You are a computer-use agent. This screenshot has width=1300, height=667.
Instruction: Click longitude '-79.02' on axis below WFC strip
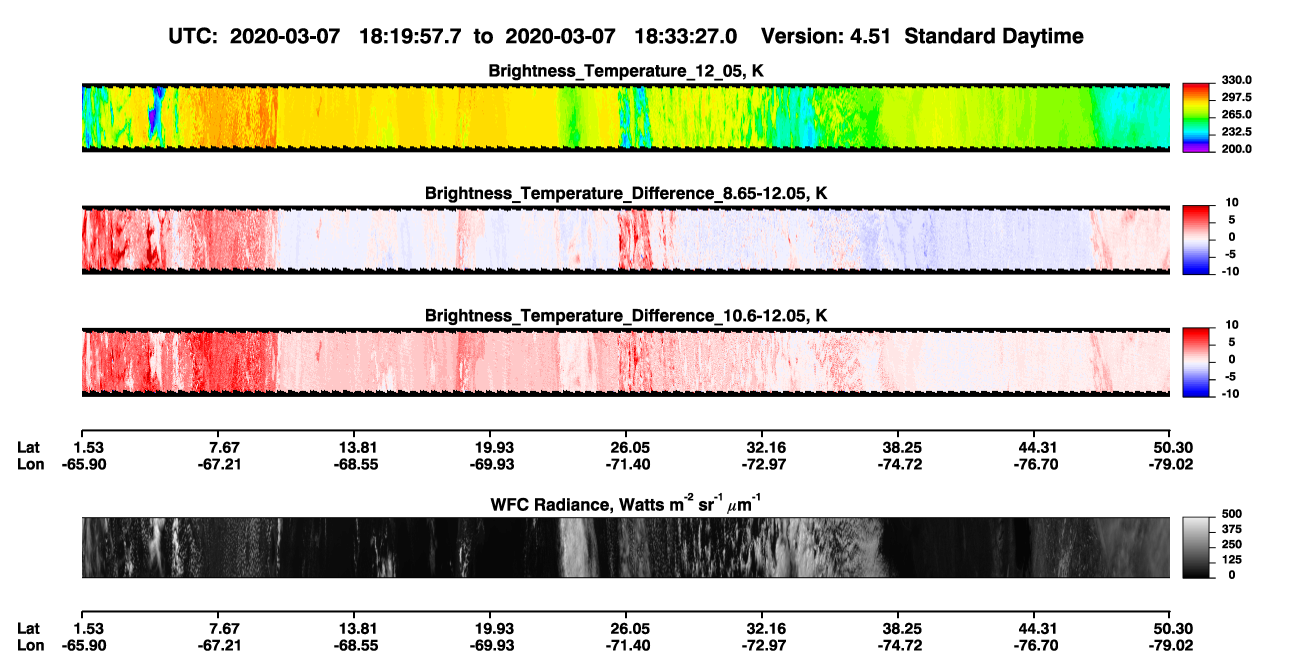click(1171, 646)
